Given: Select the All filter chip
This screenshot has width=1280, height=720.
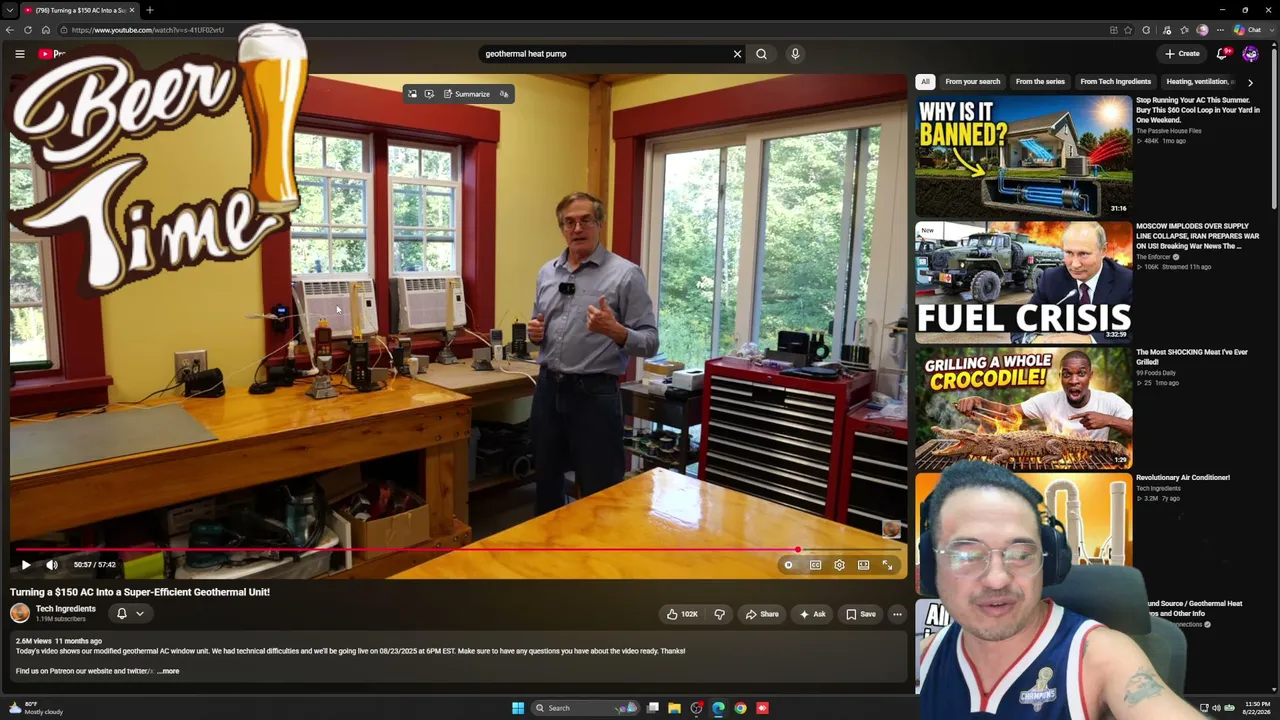Looking at the screenshot, I should coord(925,82).
